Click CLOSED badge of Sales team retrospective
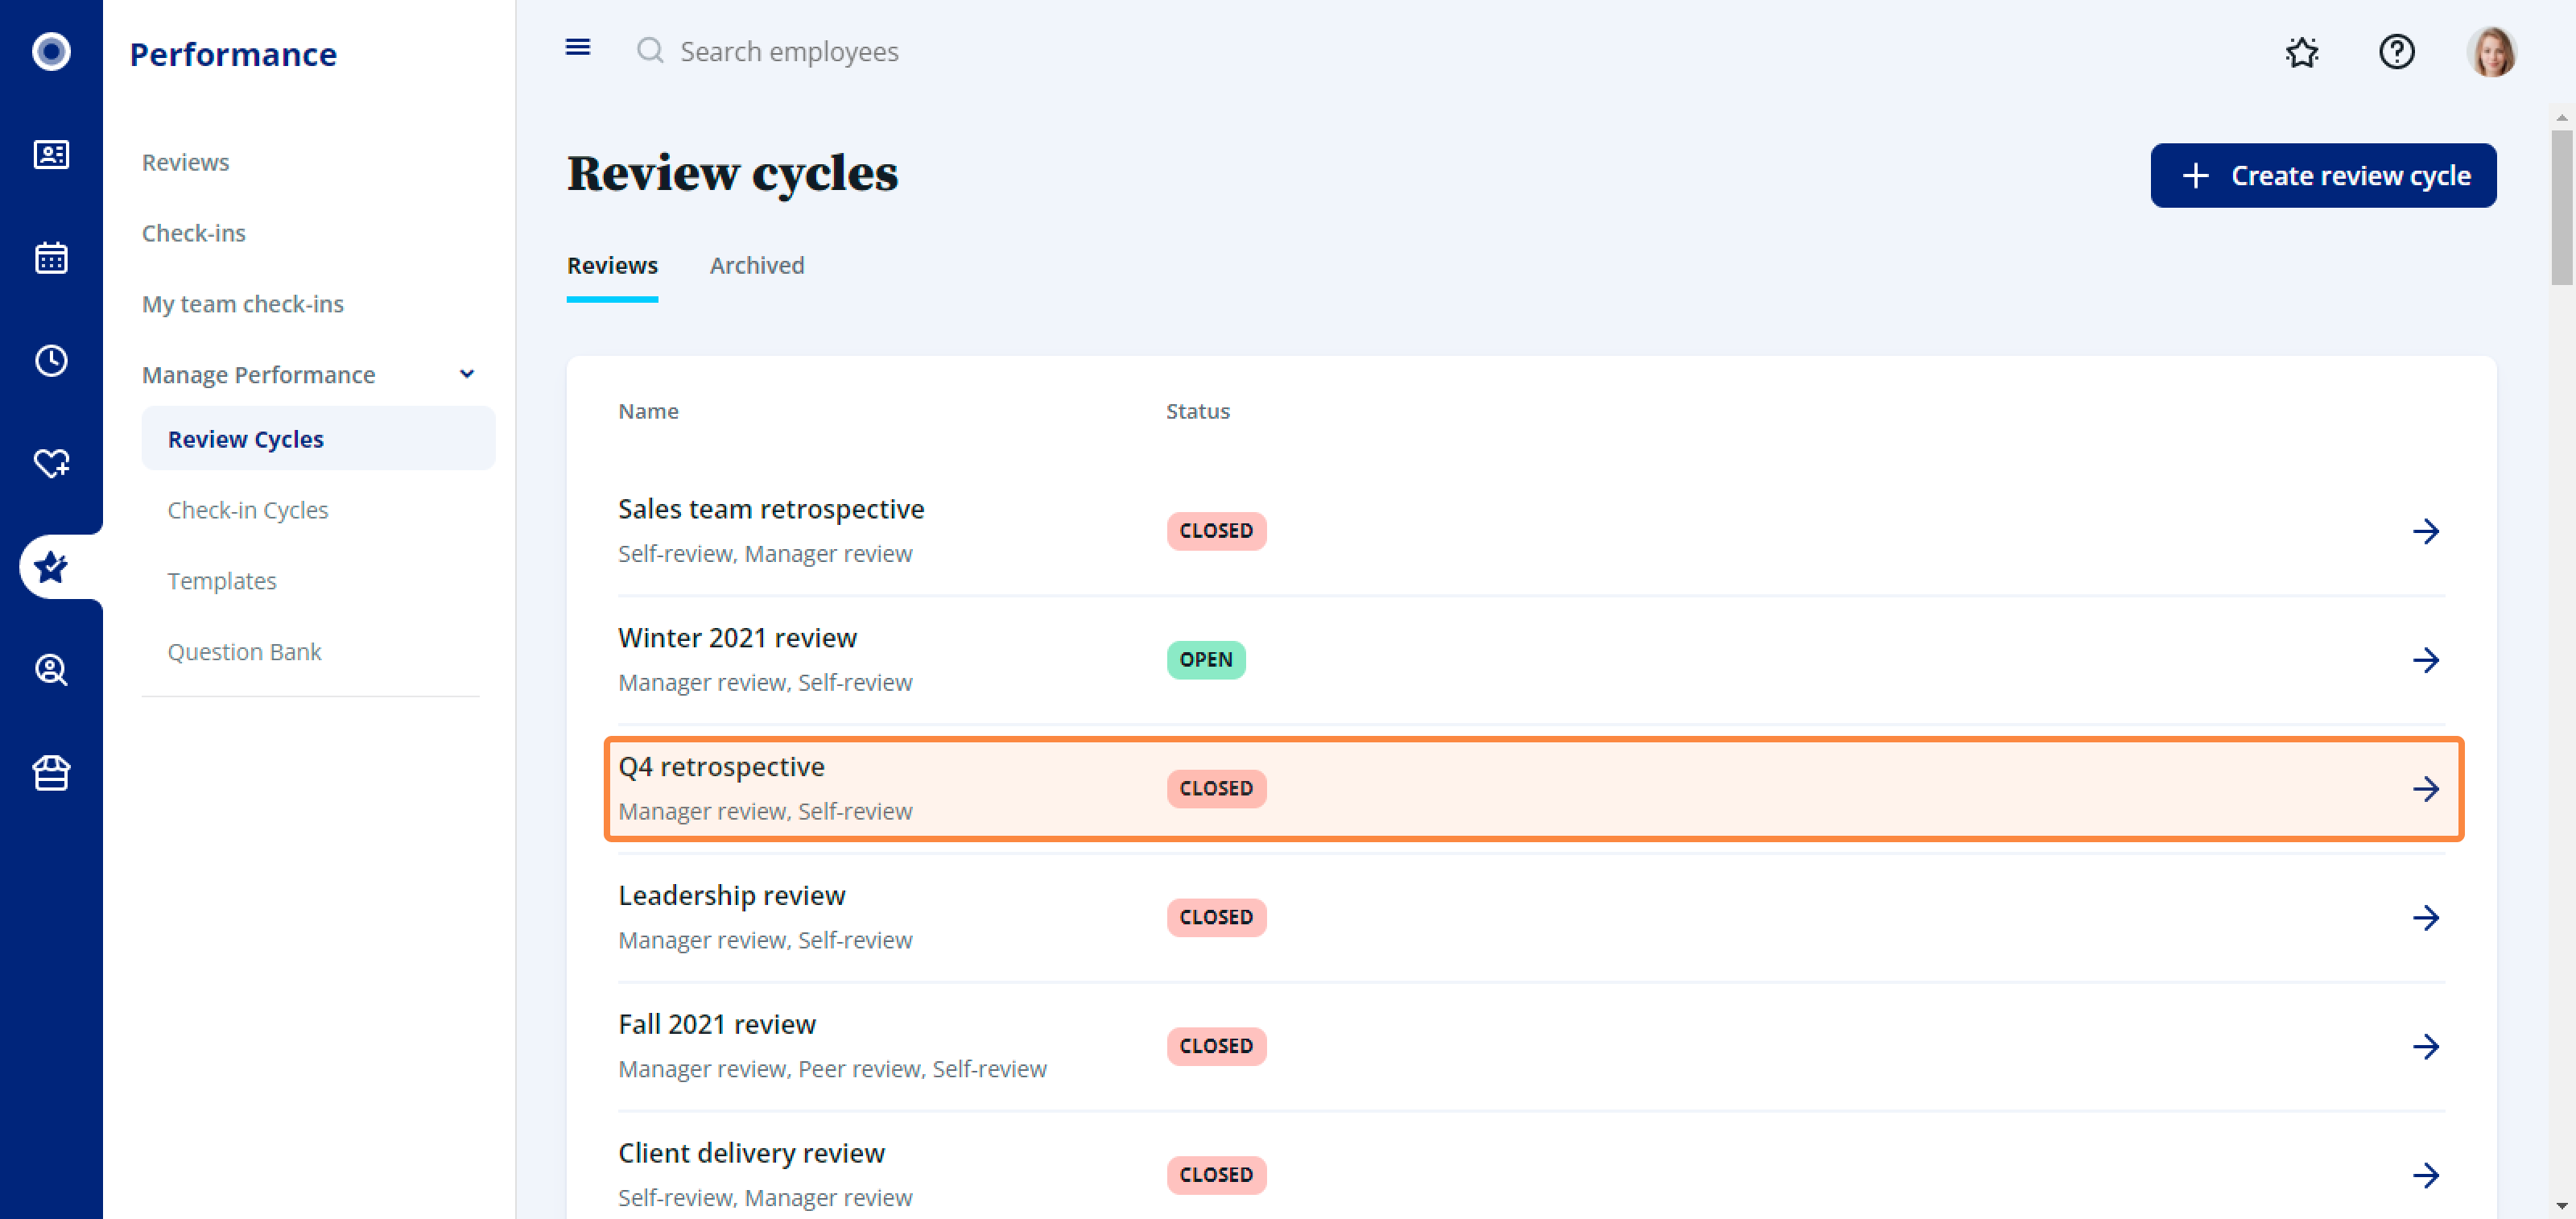The image size is (2576, 1219). pyautogui.click(x=1216, y=531)
